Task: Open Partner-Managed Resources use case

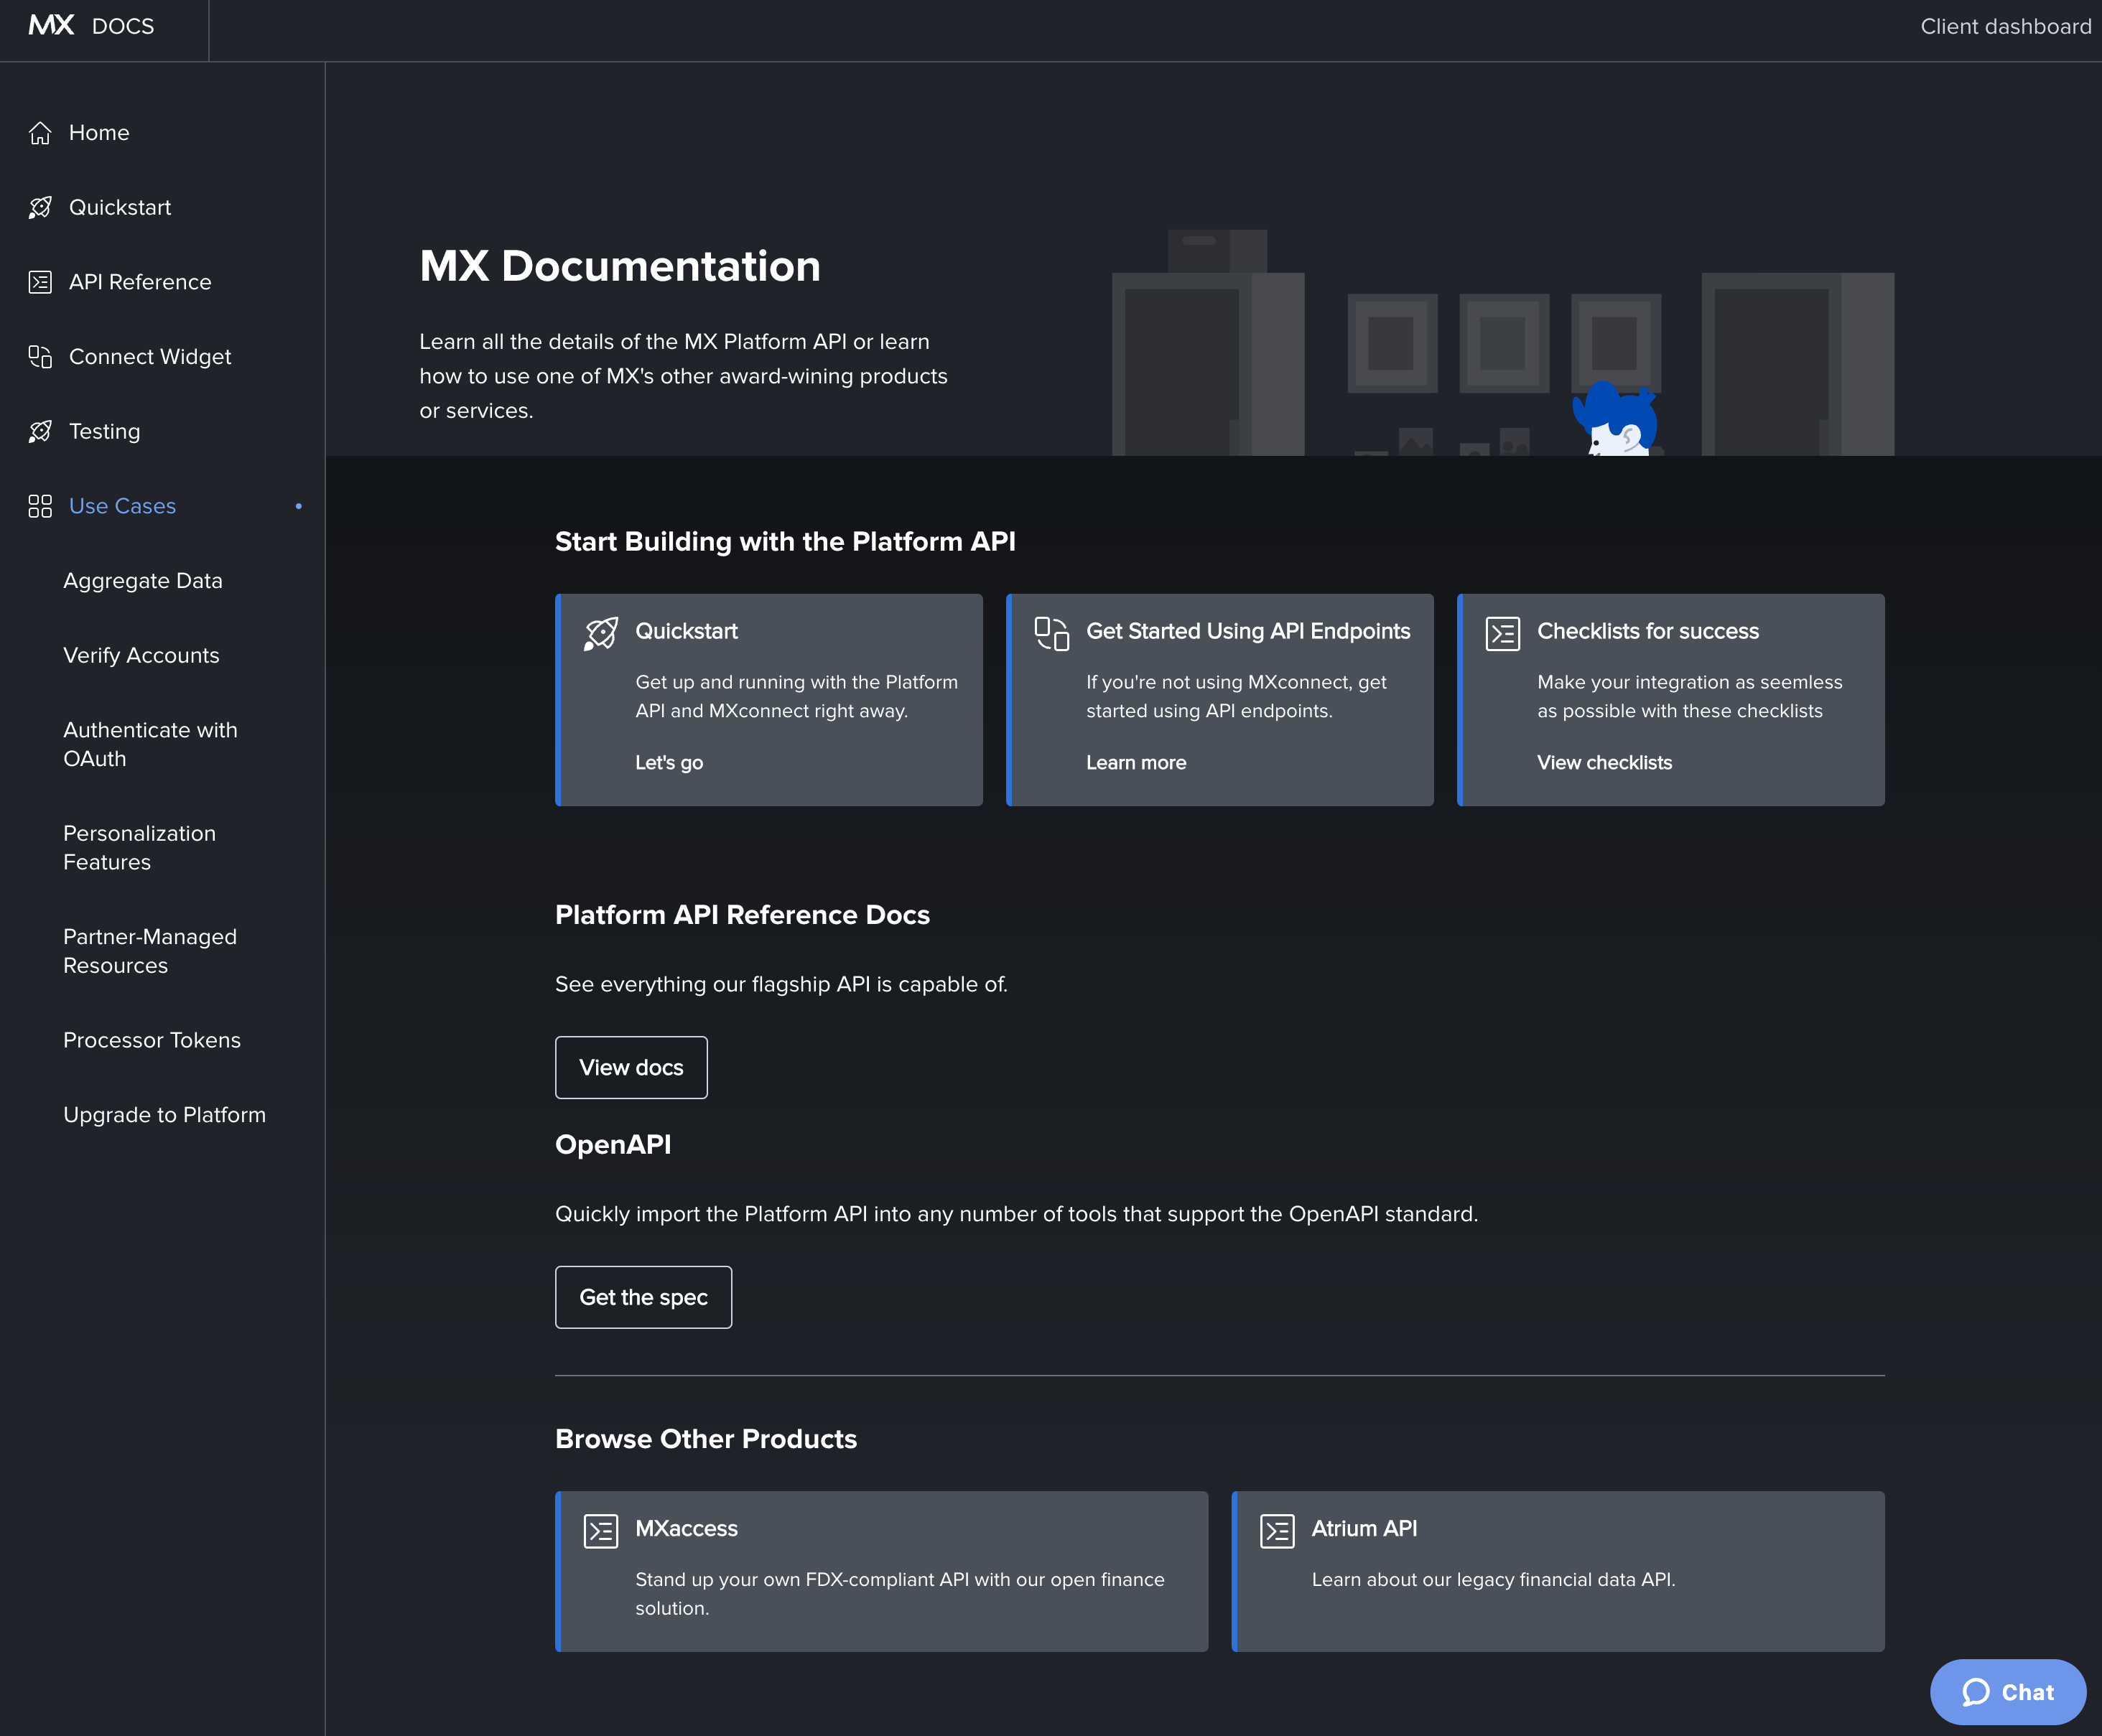Action: tap(150, 951)
